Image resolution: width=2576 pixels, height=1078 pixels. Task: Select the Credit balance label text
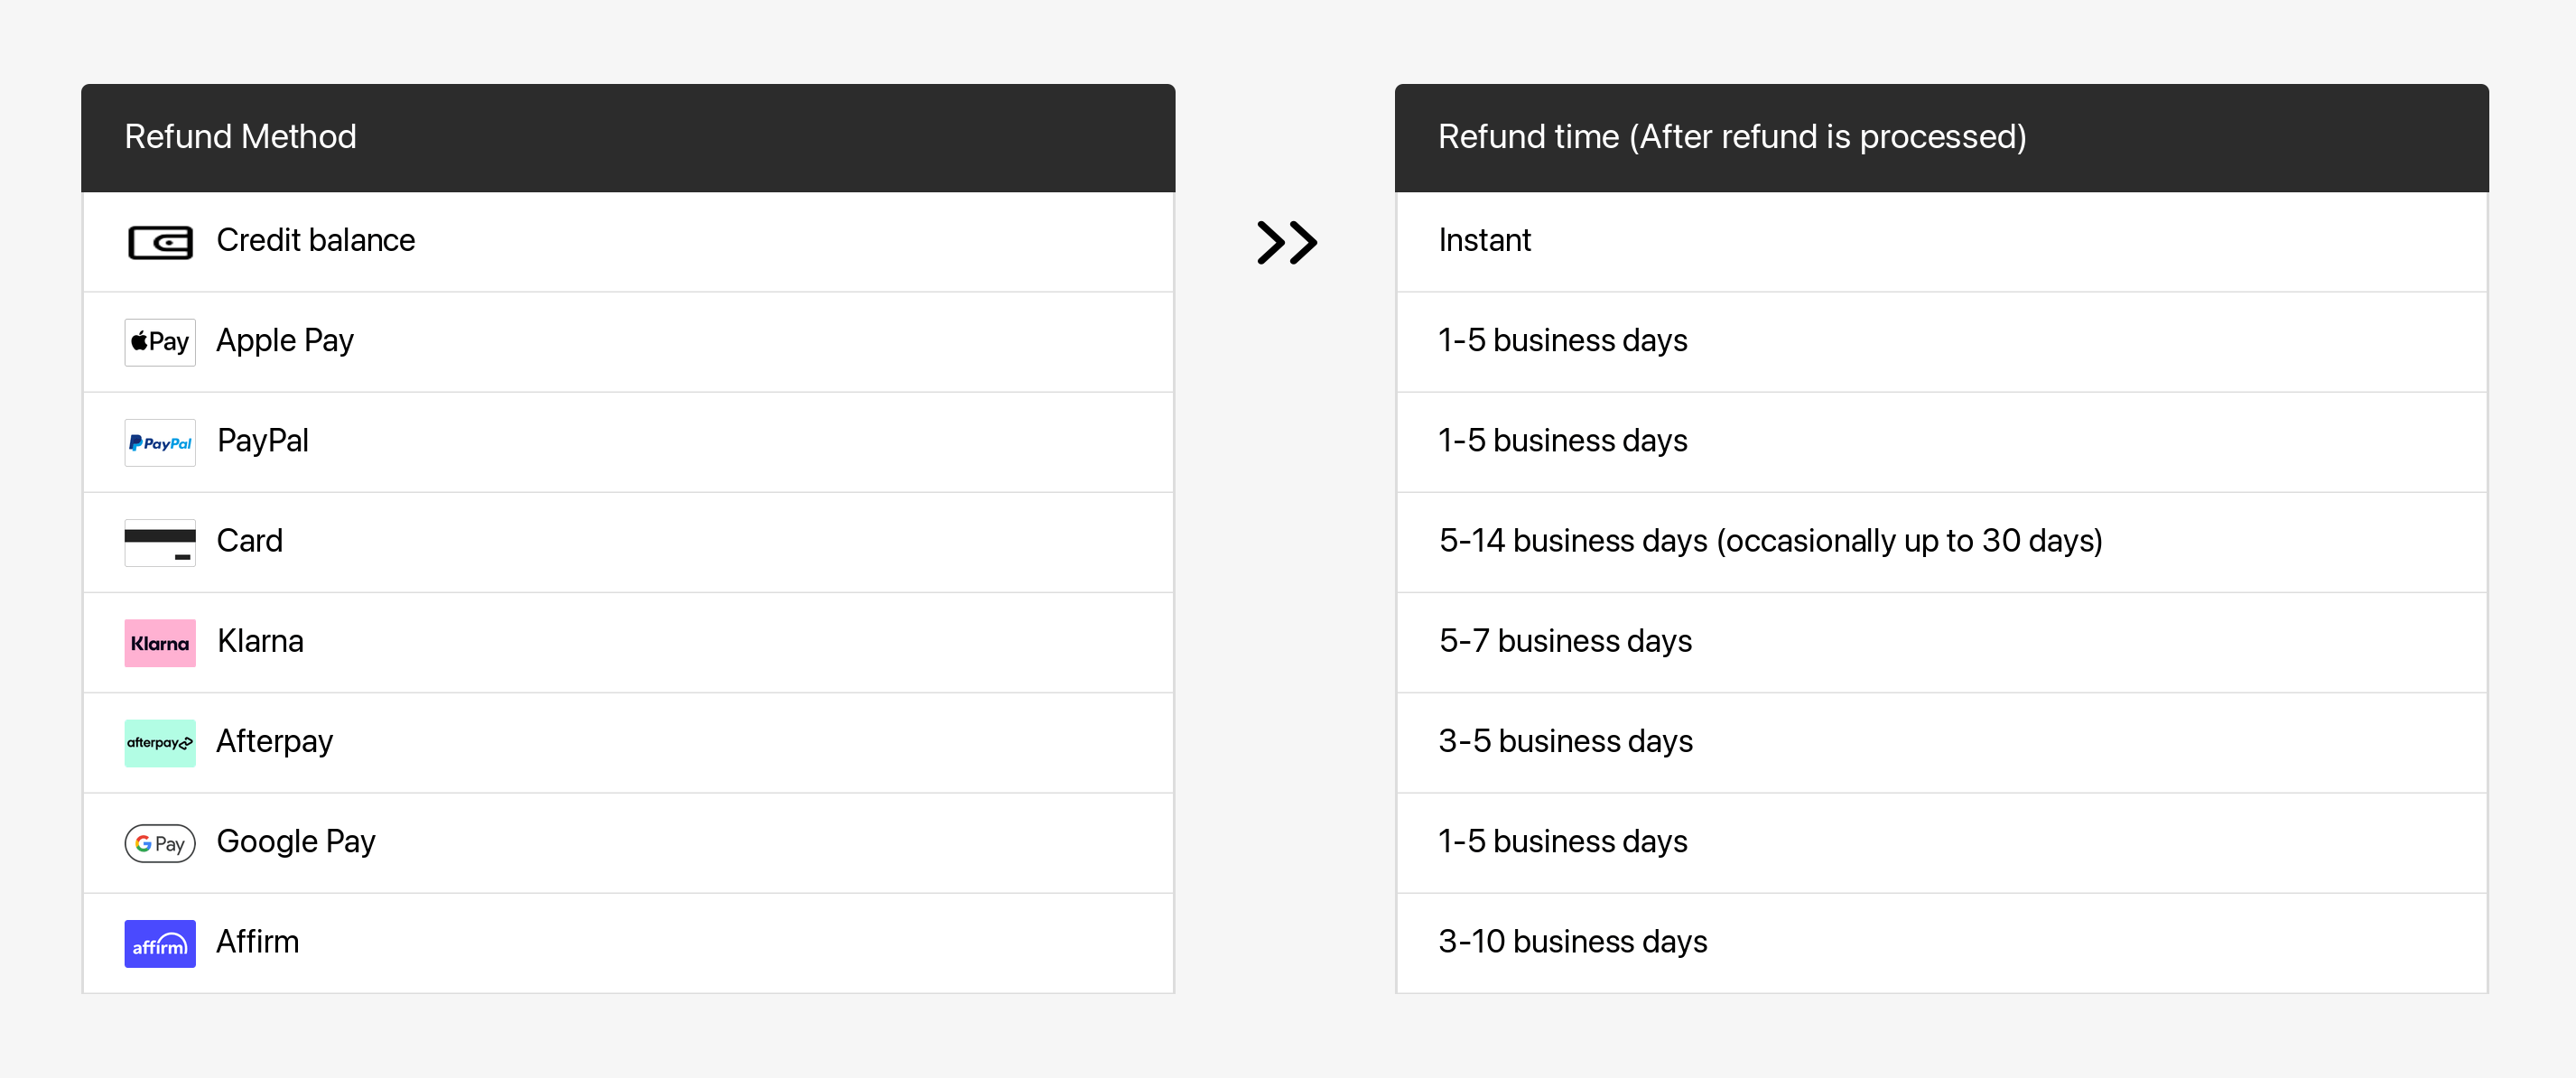(x=315, y=241)
